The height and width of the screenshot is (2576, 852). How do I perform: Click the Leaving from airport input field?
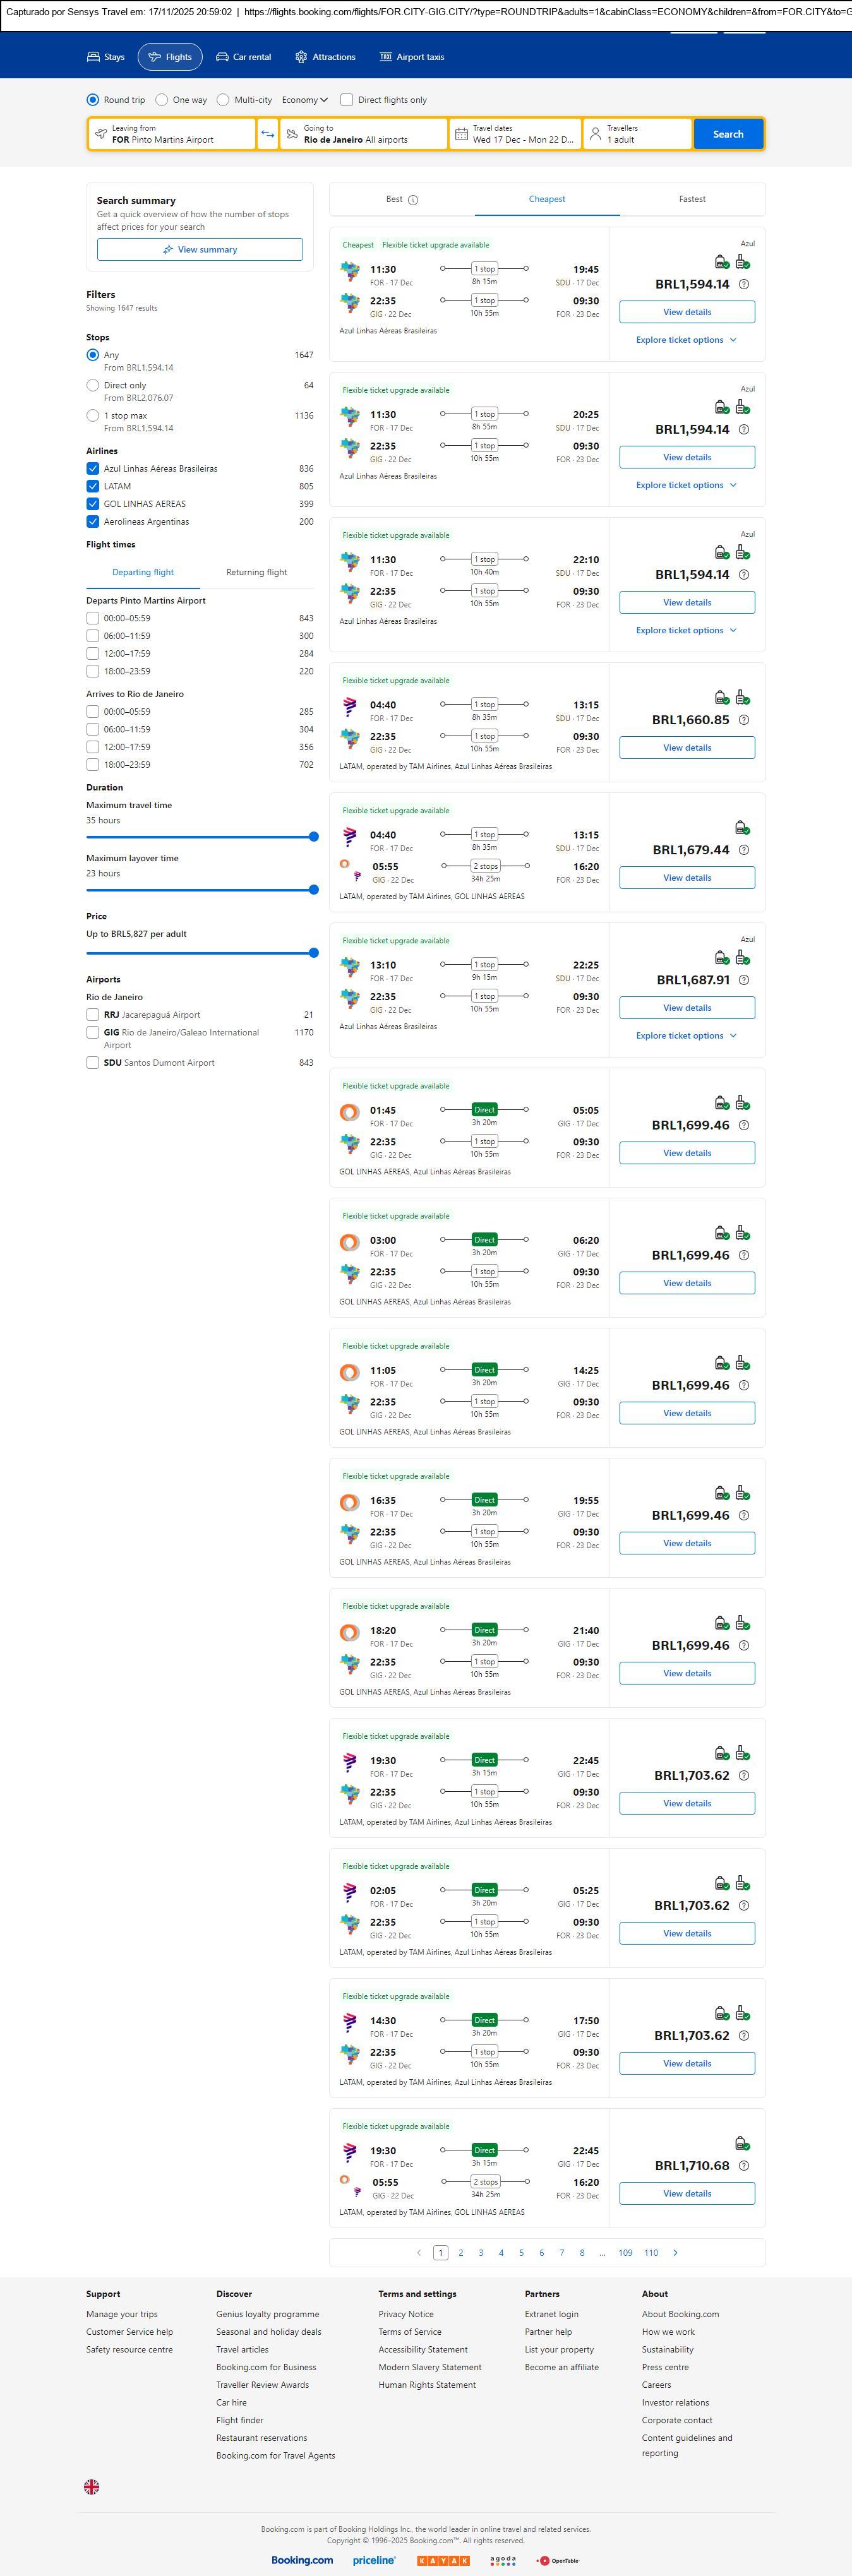coord(172,134)
